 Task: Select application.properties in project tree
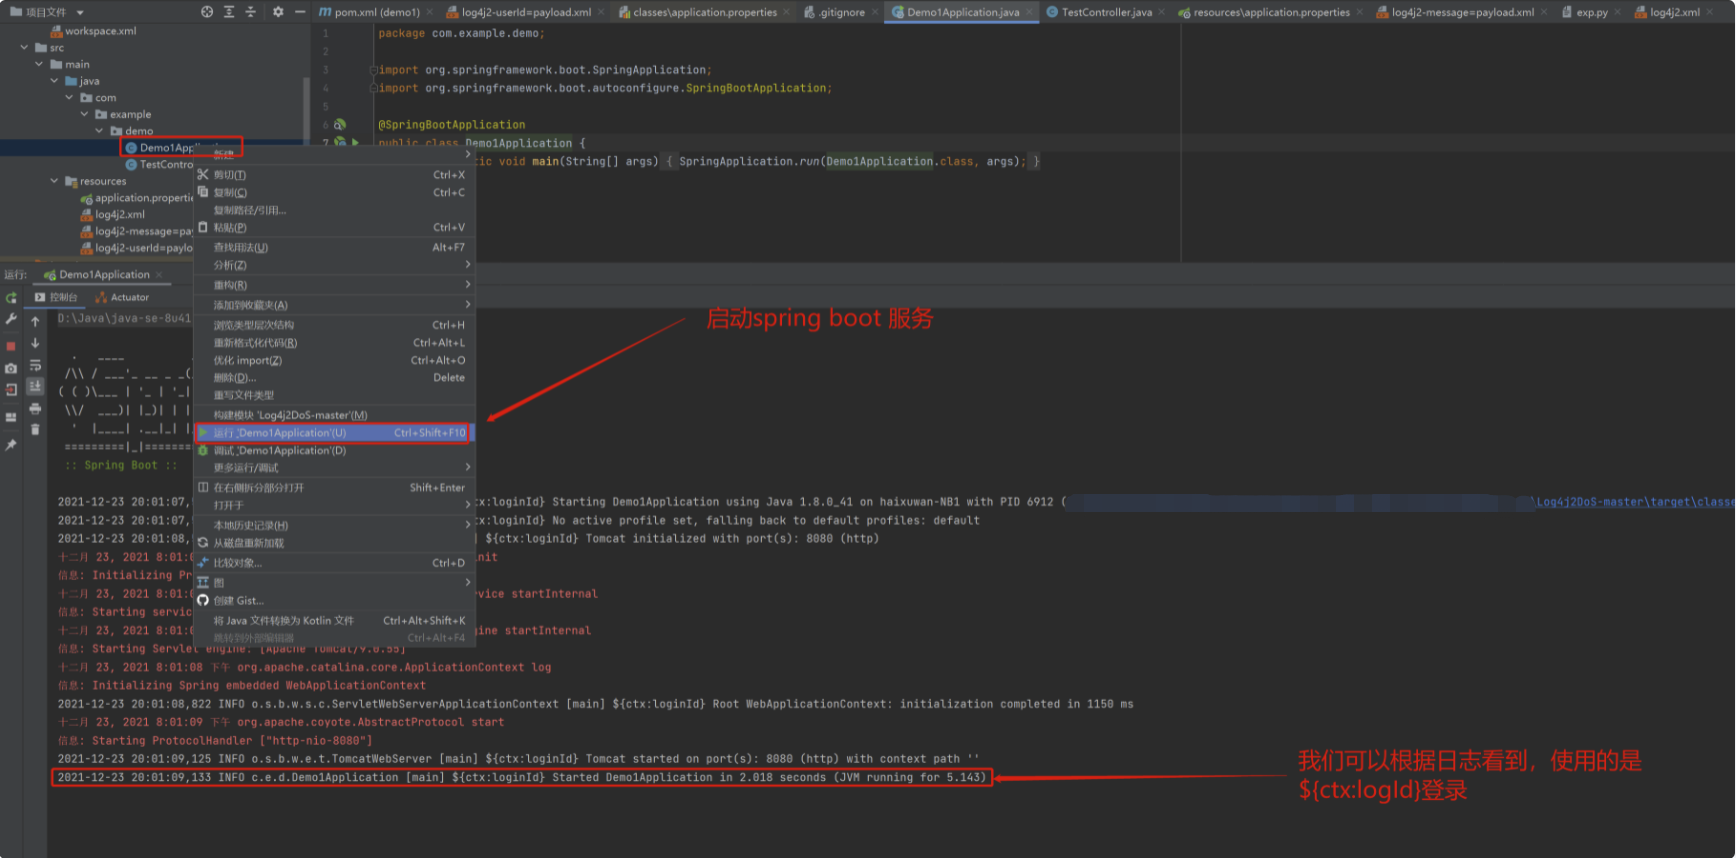[x=144, y=198]
